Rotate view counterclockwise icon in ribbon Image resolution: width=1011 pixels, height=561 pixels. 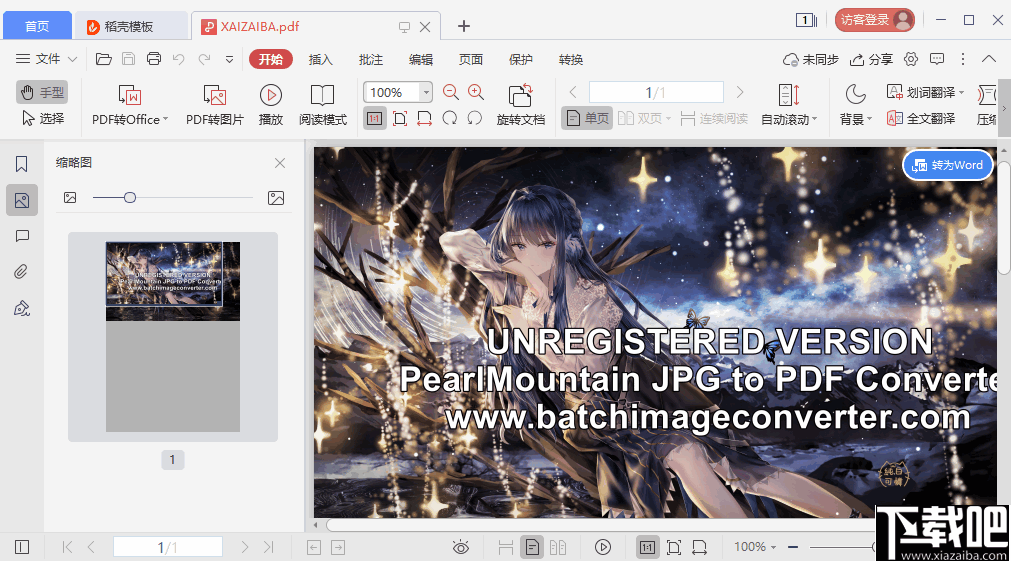475,119
